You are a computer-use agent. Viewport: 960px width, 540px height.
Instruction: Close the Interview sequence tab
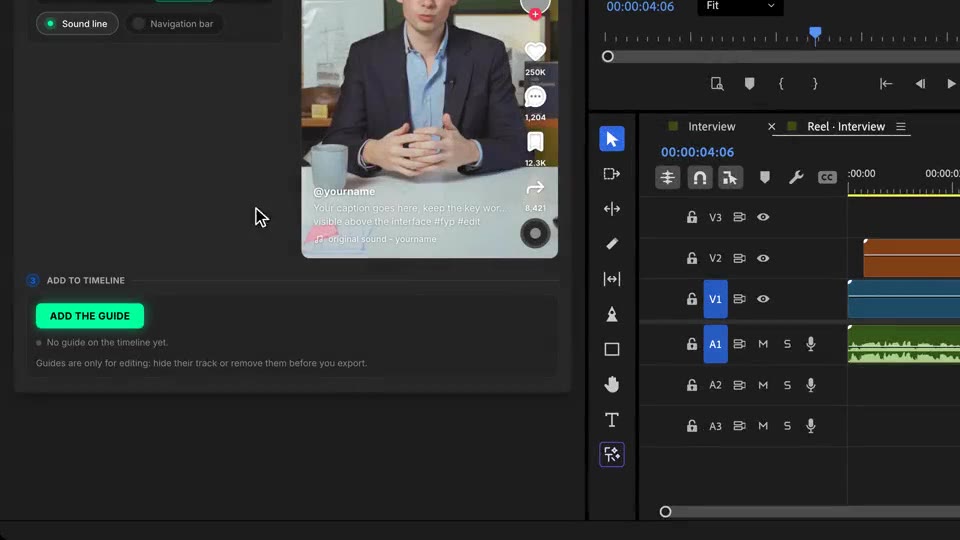[x=771, y=127]
